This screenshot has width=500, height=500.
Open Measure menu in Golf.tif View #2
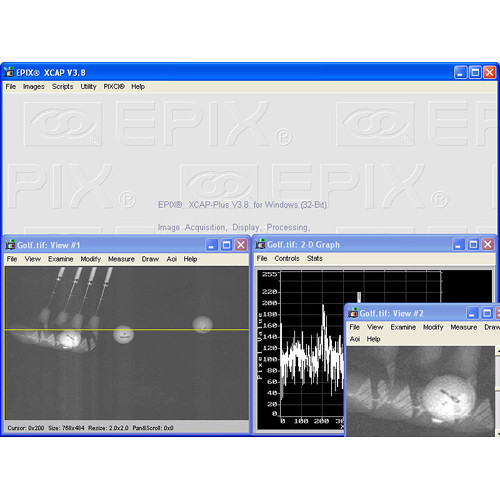pyautogui.click(x=464, y=327)
